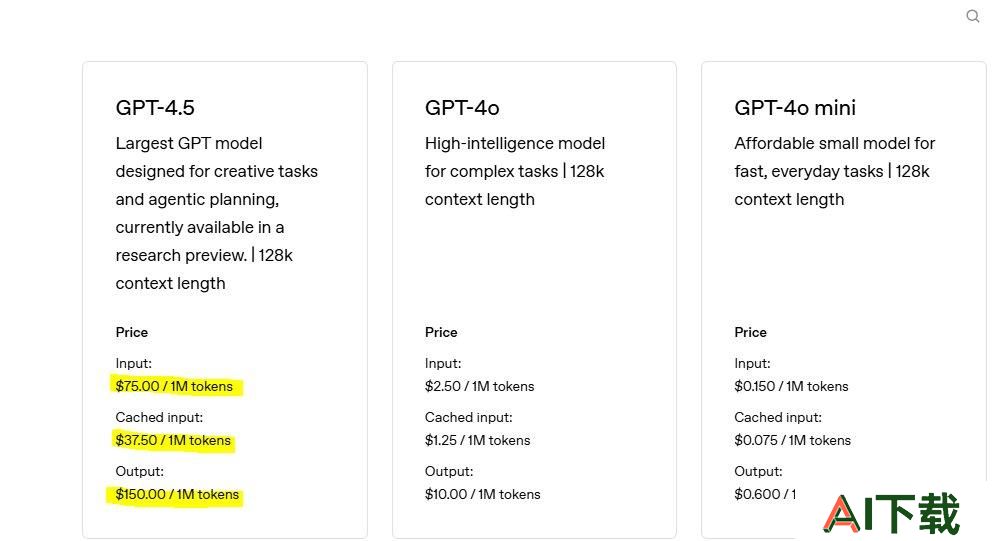Click highlighted $37.50 / 1M tokens cached price
The image size is (995, 541).
pos(173,440)
